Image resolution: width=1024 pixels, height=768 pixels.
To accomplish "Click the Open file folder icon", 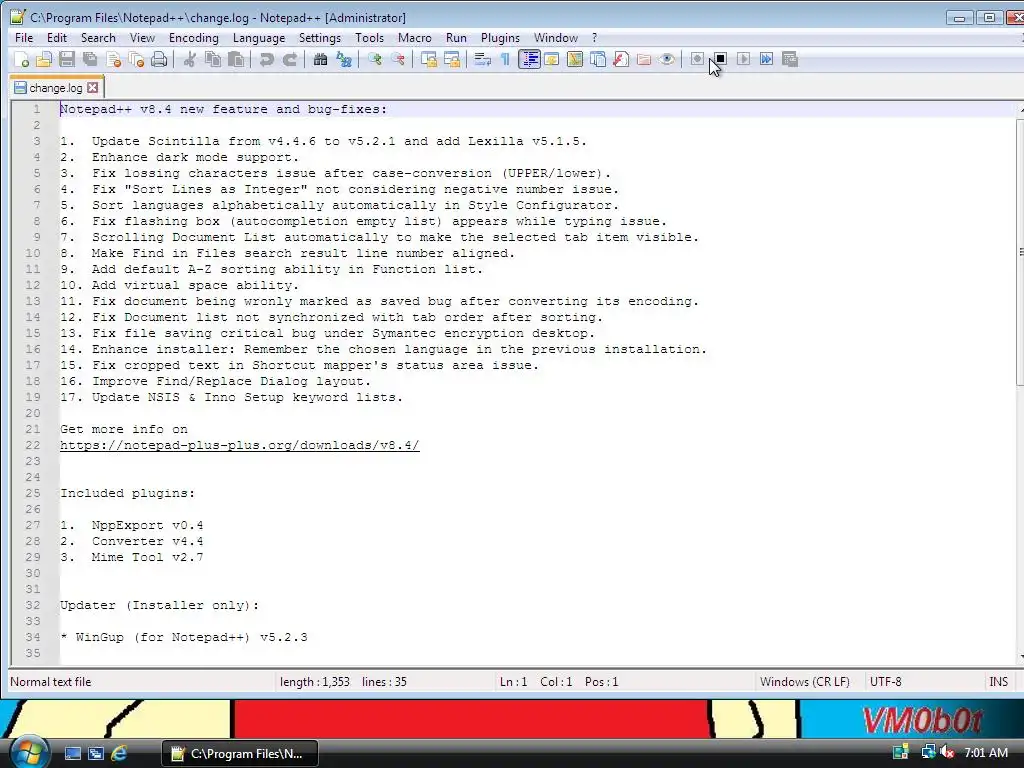I will [44, 60].
